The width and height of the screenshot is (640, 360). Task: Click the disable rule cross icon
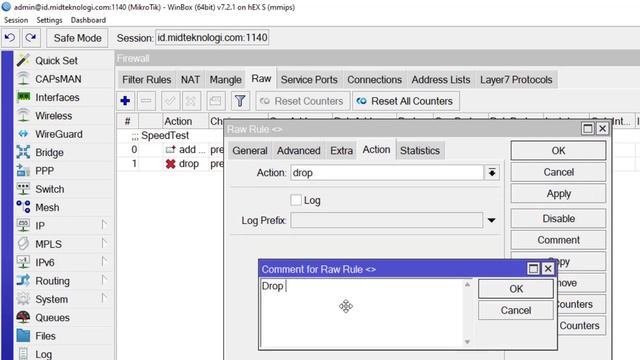(x=191, y=101)
